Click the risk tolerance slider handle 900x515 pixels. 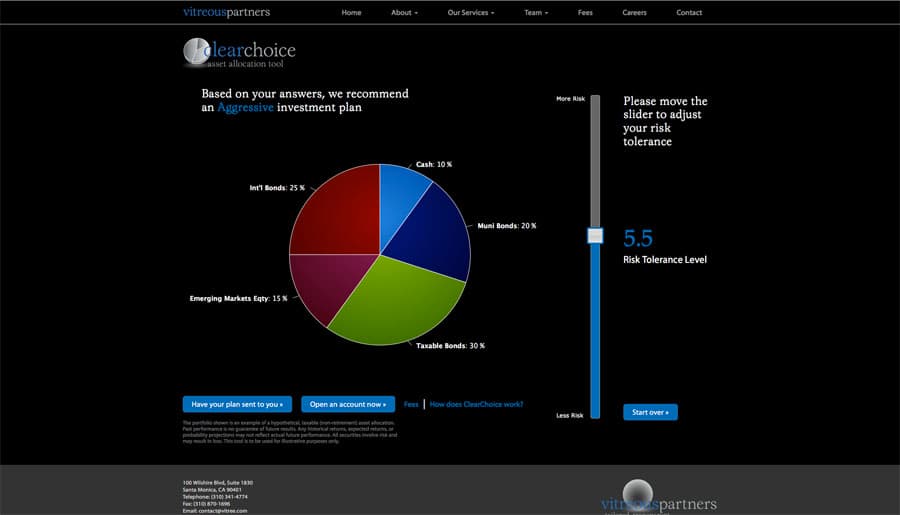pos(595,235)
